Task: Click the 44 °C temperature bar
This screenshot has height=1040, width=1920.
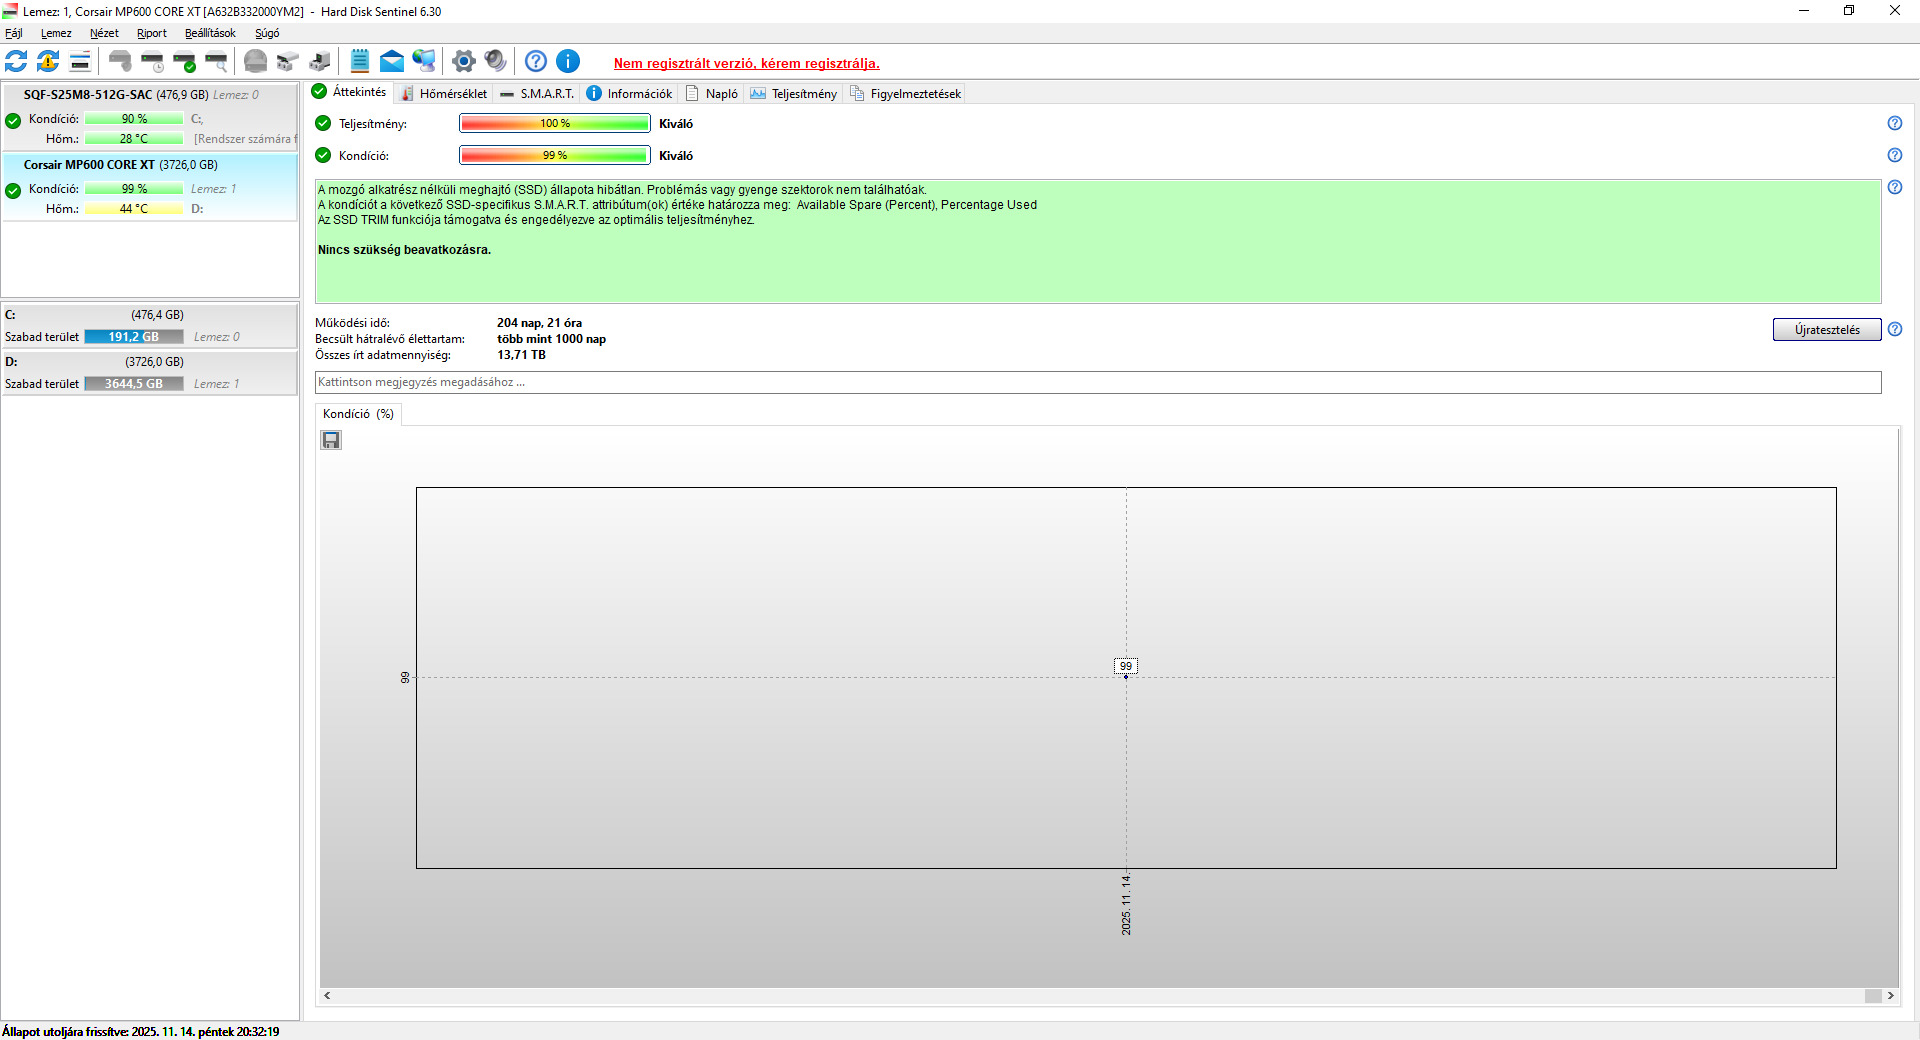Action: (134, 209)
